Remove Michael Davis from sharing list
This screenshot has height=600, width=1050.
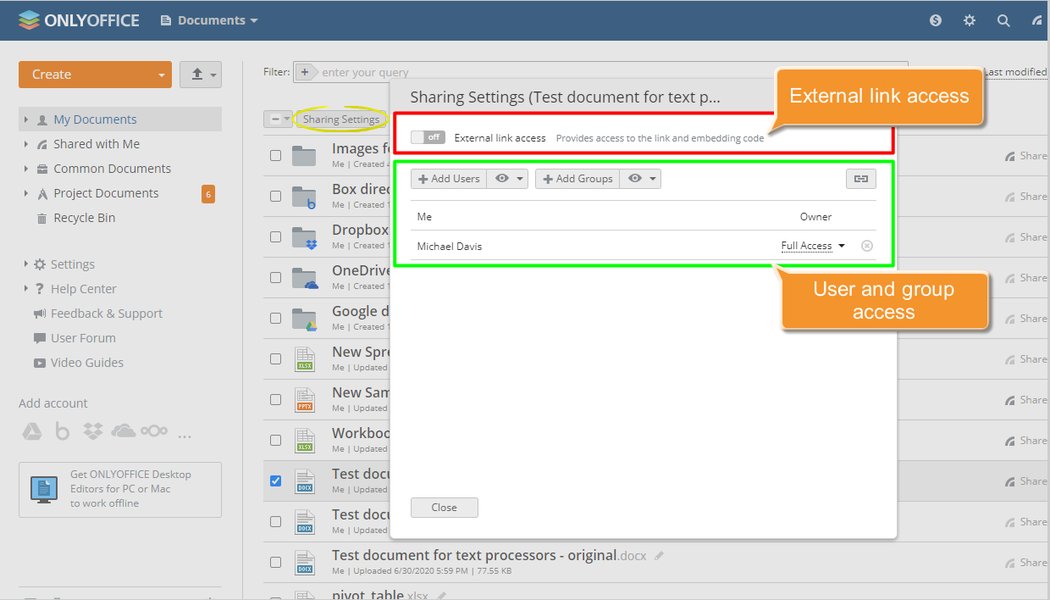click(867, 246)
